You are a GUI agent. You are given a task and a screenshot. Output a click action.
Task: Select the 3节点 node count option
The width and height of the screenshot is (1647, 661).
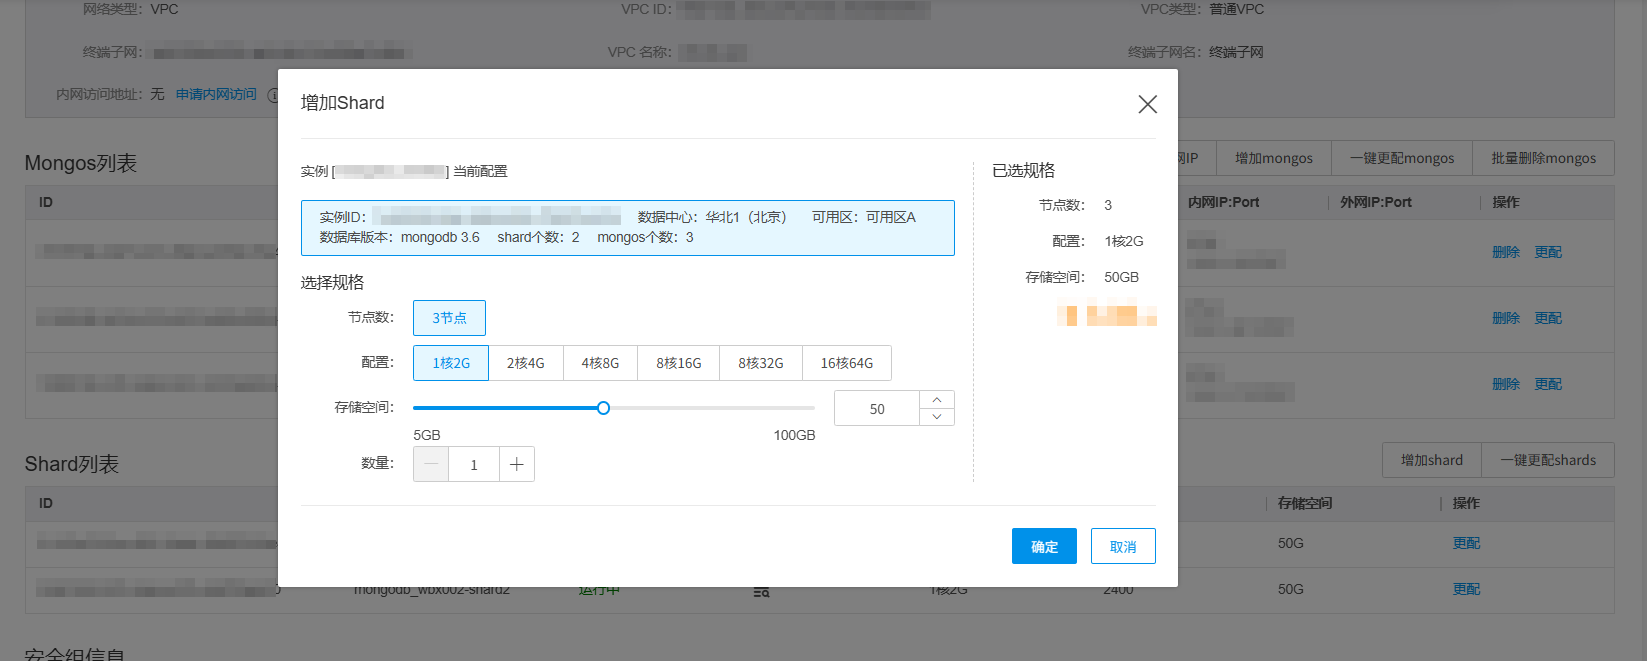pos(449,318)
